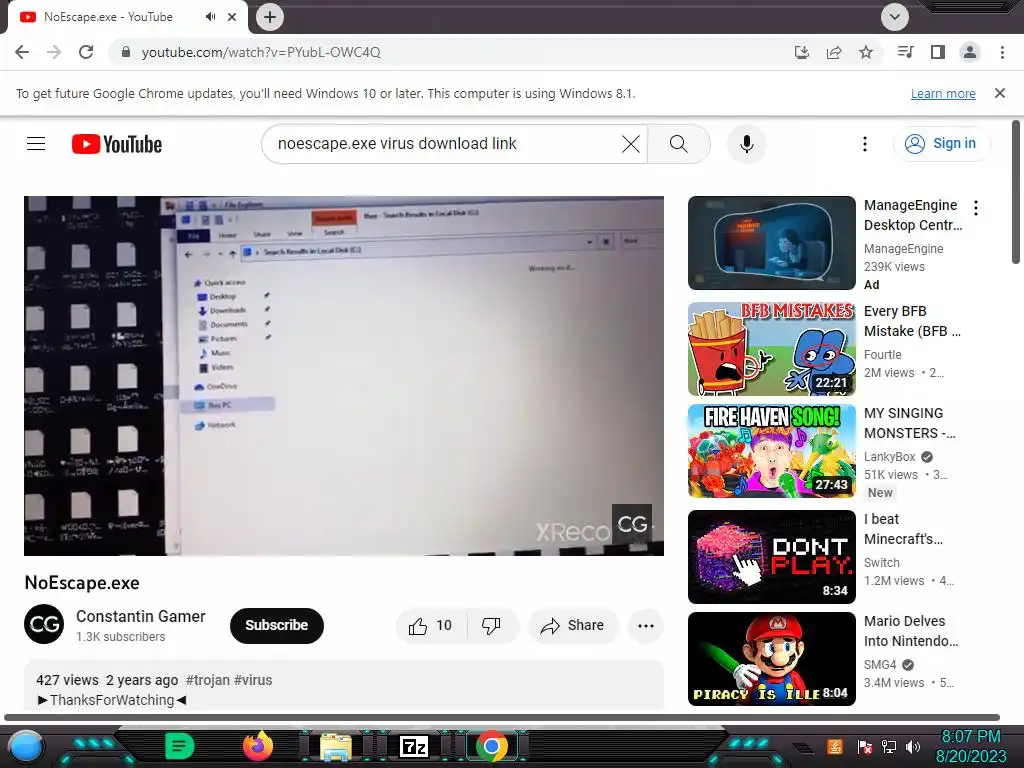Open YouTube settings three-dot menu

pos(865,144)
